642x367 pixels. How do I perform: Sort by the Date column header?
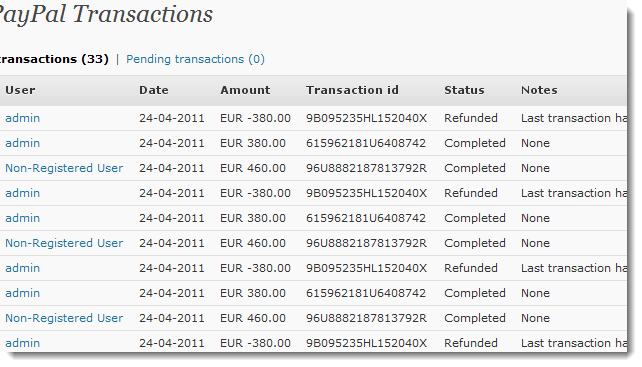coord(154,90)
